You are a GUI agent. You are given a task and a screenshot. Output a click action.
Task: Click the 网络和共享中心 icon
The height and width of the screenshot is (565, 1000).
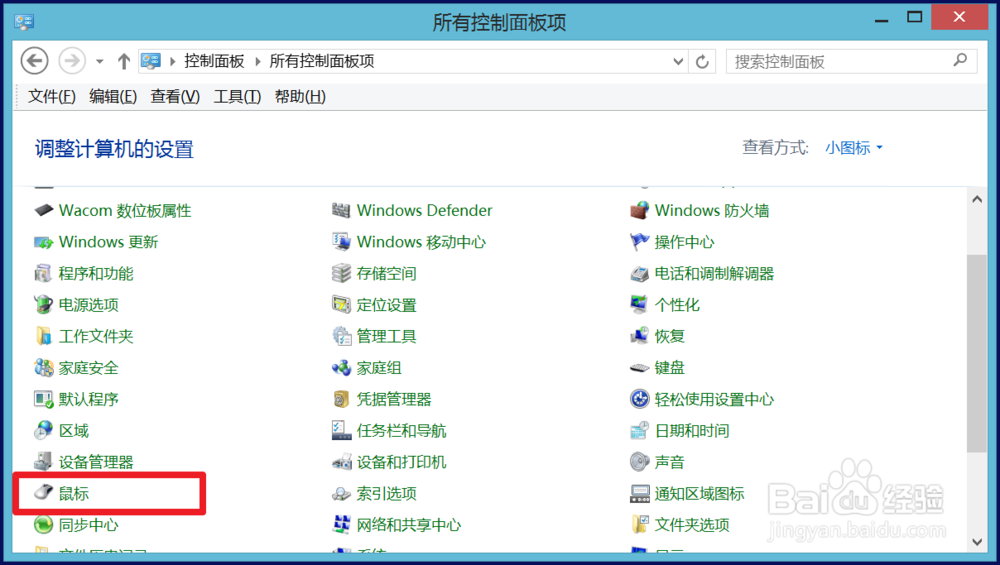pyautogui.click(x=341, y=525)
